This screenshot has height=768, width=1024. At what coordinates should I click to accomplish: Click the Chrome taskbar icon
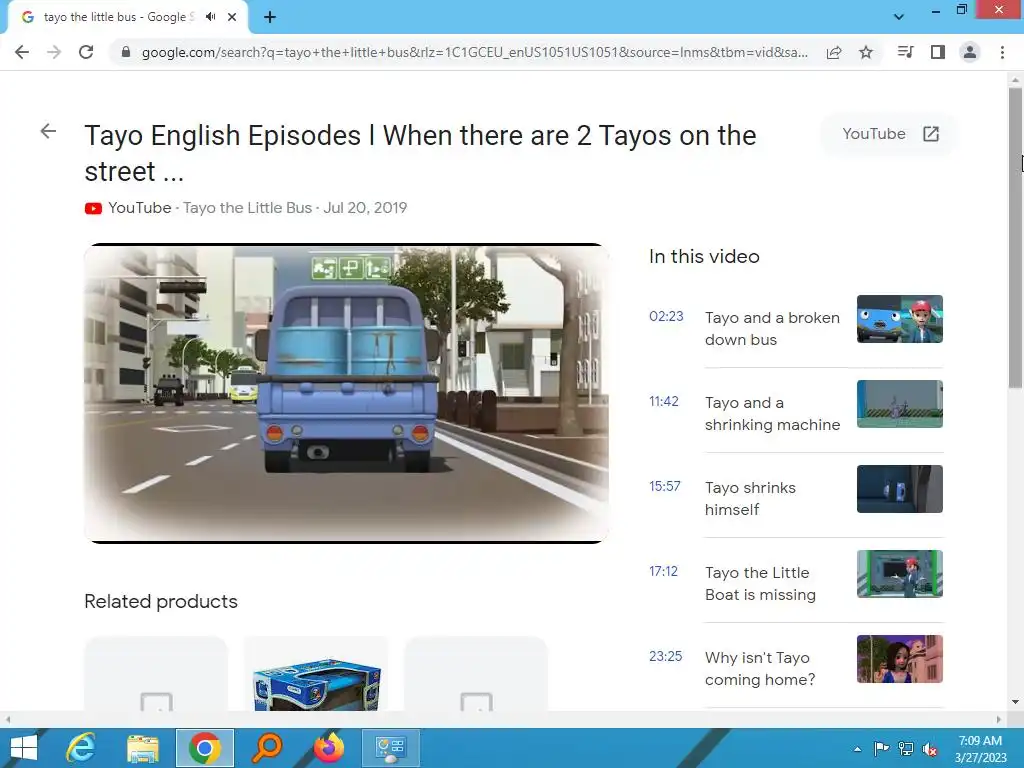click(204, 748)
